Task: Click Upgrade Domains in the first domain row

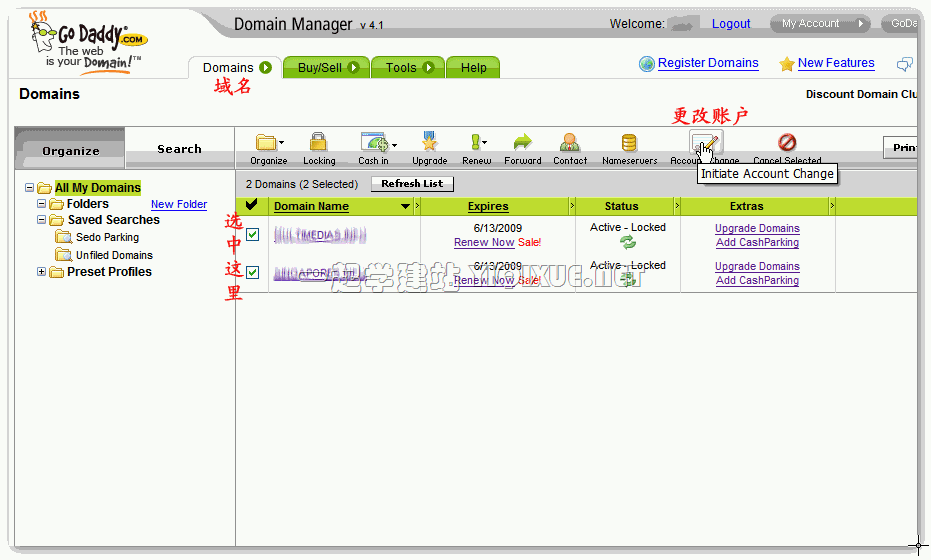Action: (x=757, y=228)
